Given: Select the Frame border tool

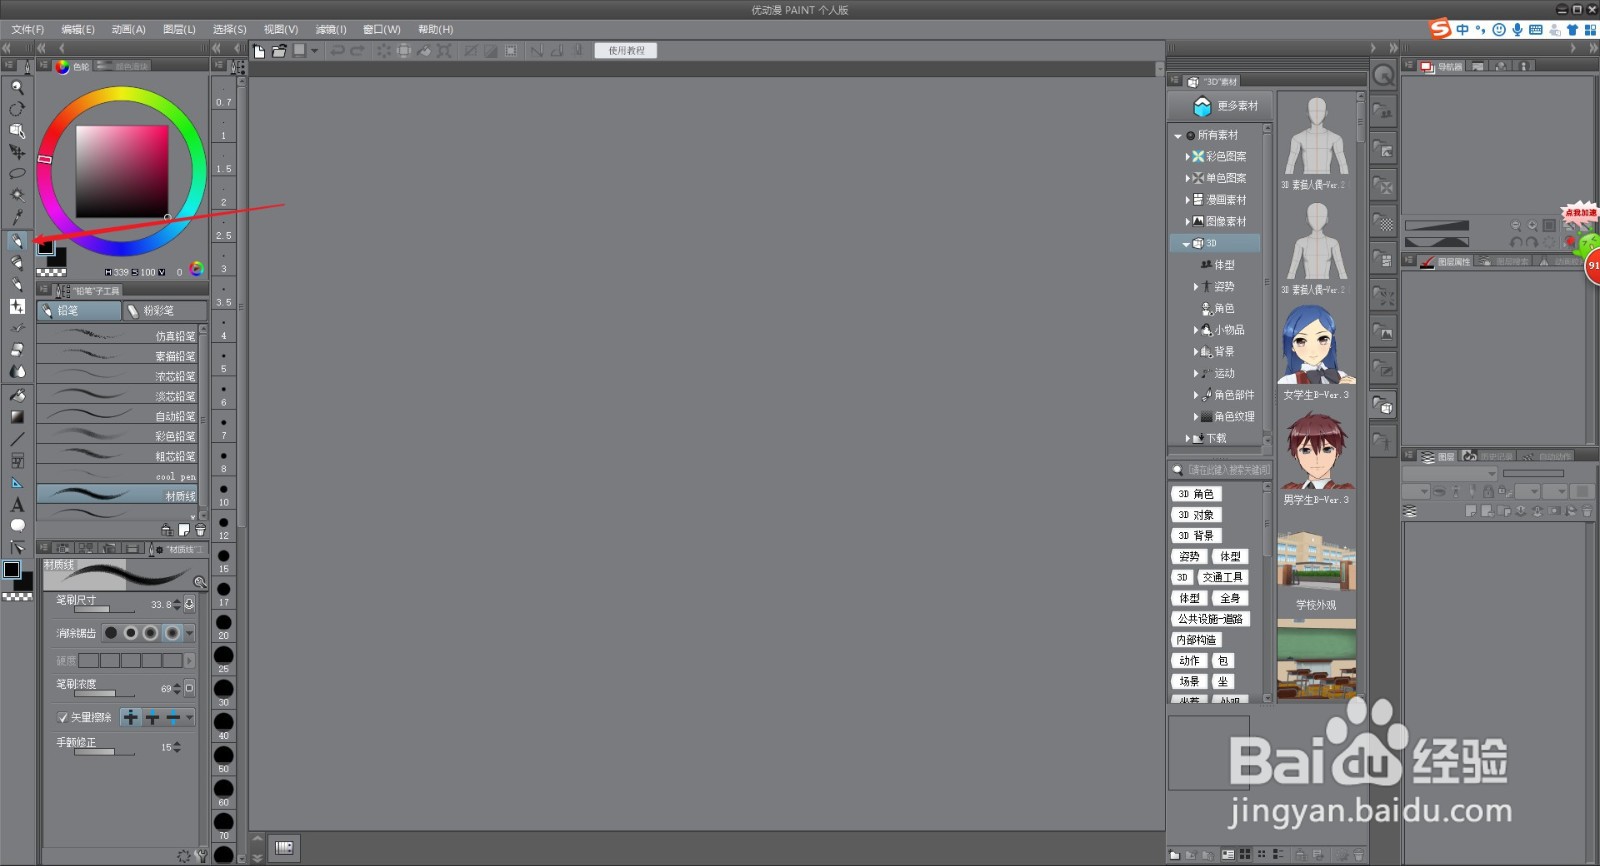Looking at the screenshot, I should tap(17, 461).
